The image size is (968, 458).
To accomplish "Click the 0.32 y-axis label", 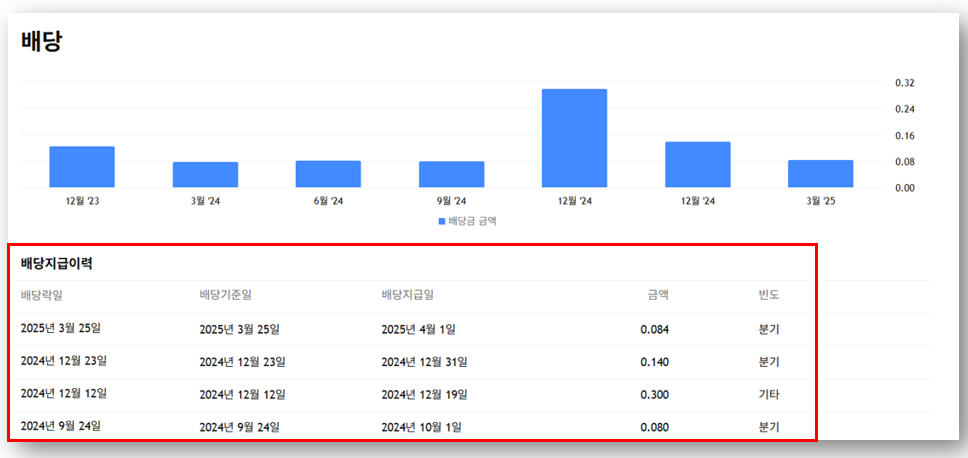I will 904,83.
